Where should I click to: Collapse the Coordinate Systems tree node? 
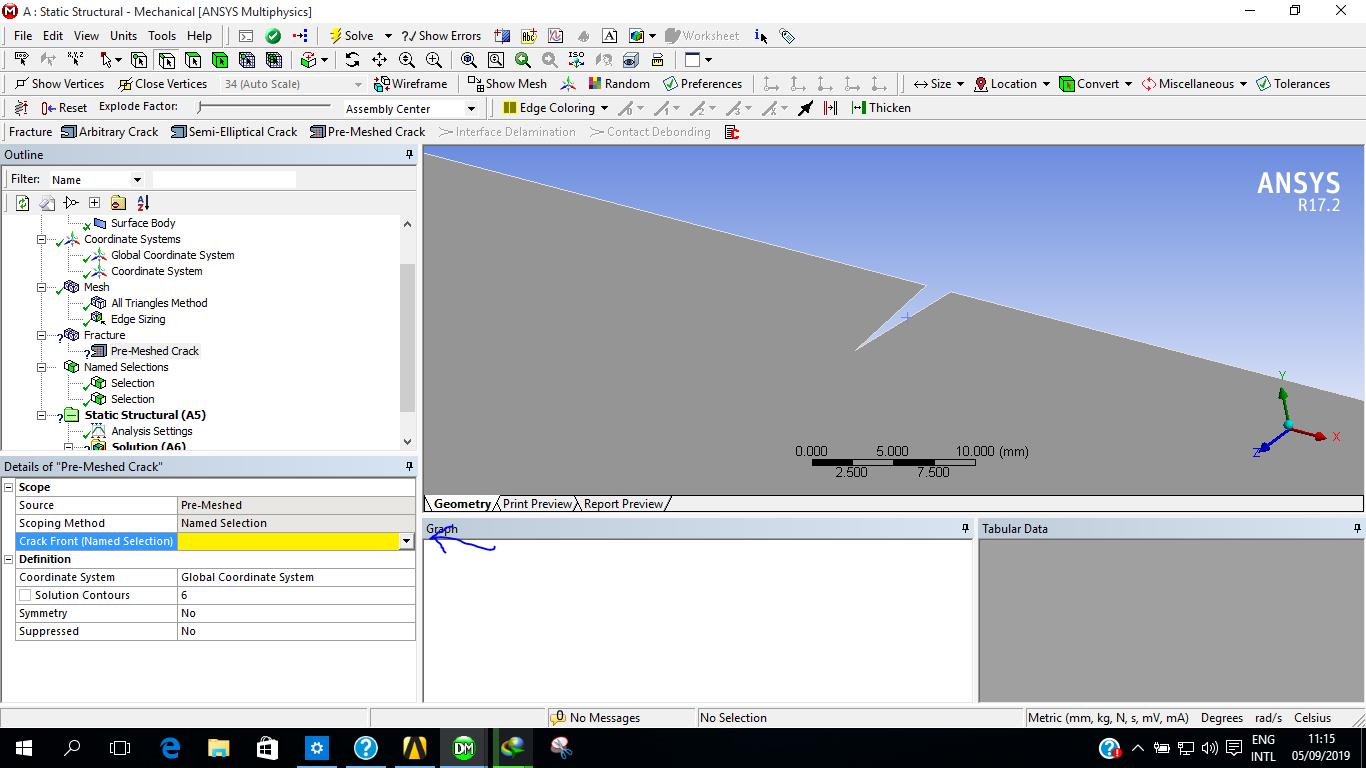click(x=42, y=239)
